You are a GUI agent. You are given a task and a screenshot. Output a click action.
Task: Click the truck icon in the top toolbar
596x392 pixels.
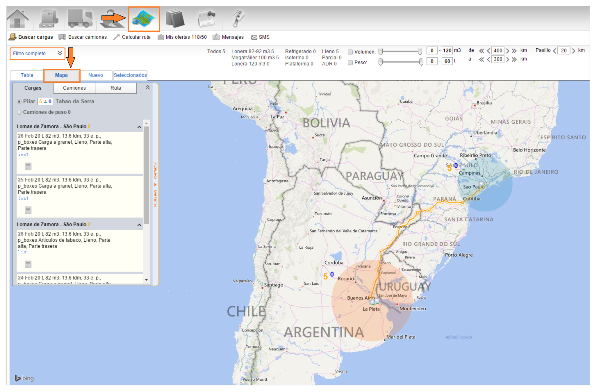point(80,19)
